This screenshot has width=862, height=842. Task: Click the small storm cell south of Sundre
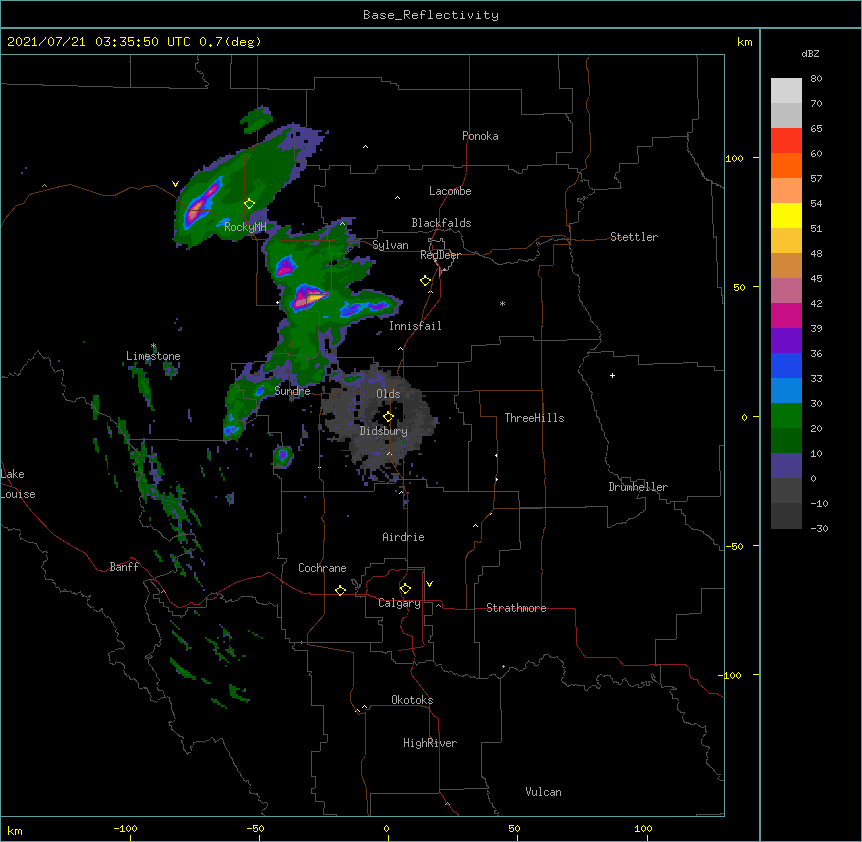283,456
